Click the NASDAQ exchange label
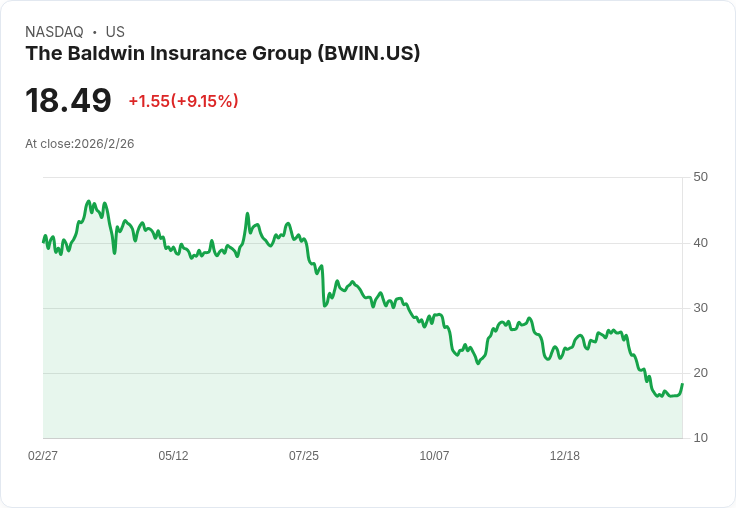The height and width of the screenshot is (508, 736). (54, 32)
